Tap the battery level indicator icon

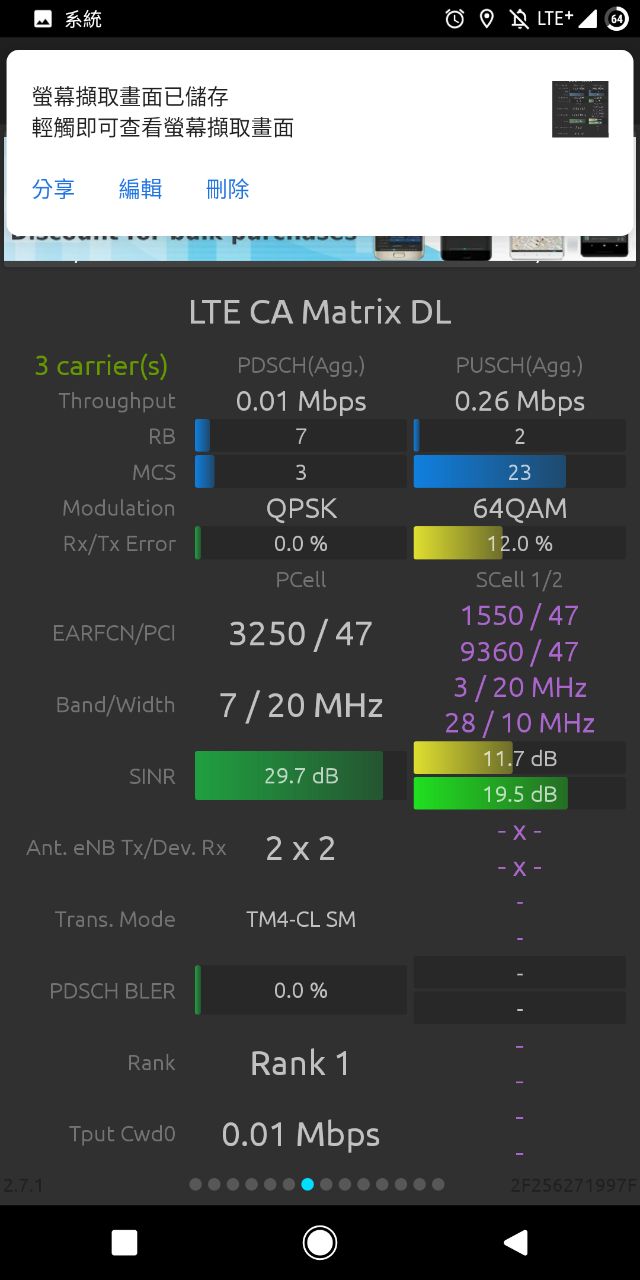click(x=617, y=19)
